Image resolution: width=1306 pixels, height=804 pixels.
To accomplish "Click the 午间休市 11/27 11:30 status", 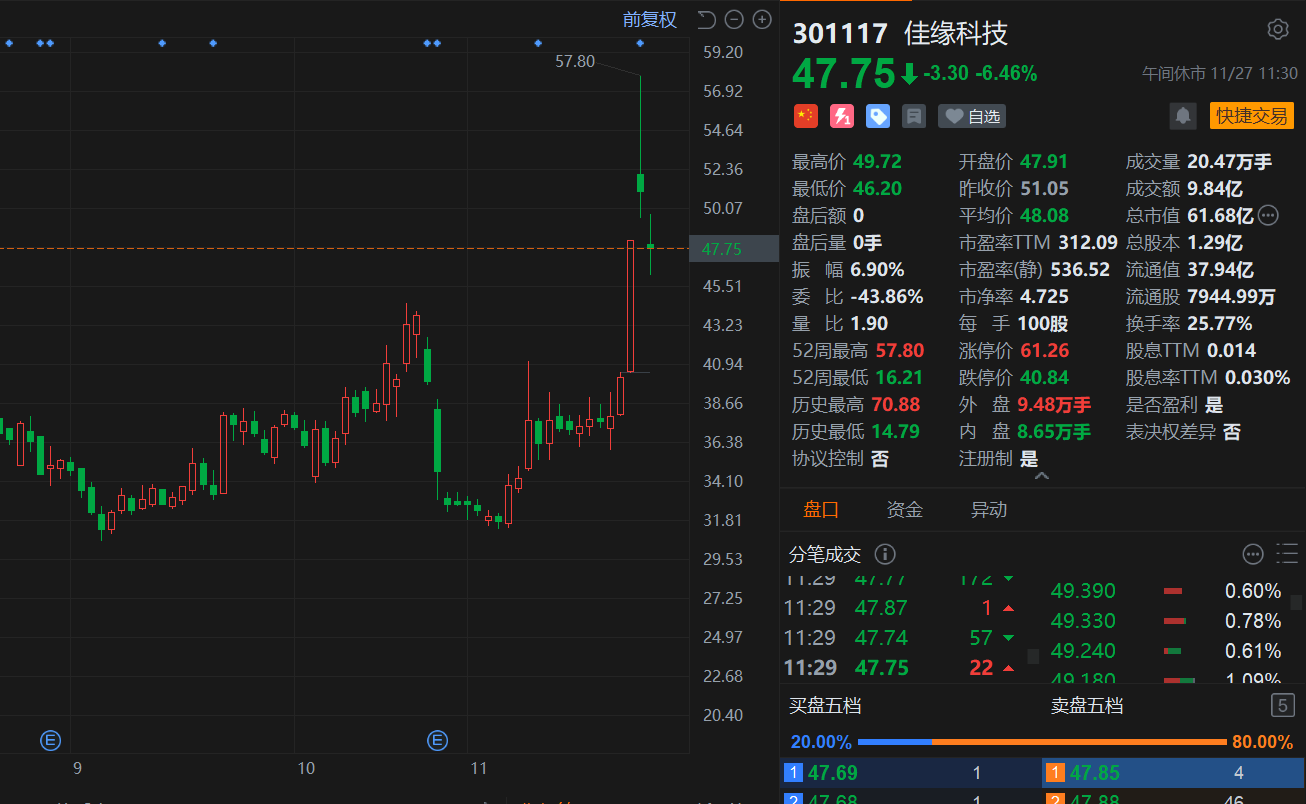I will (1220, 74).
